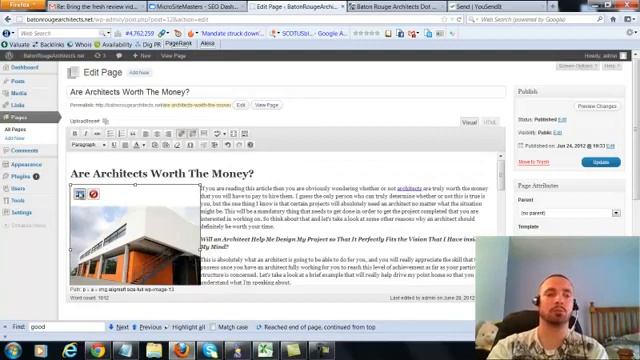Switch to the HTML editor tab
This screenshot has height=360, width=640.
[489, 122]
